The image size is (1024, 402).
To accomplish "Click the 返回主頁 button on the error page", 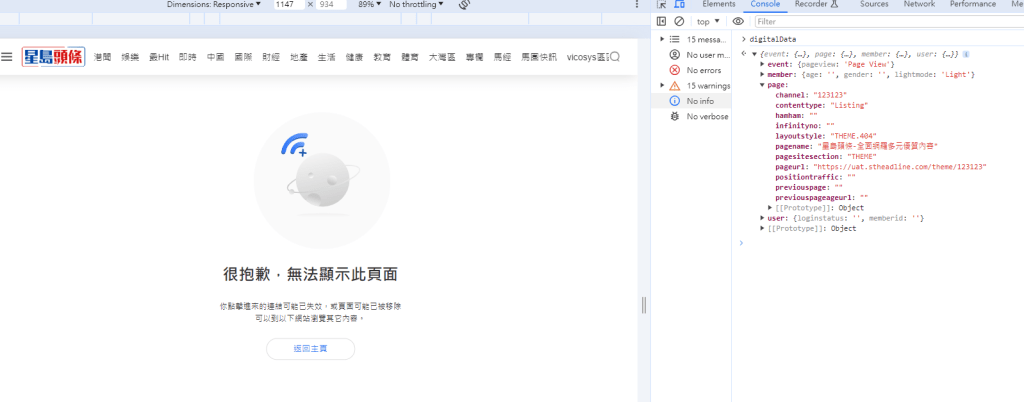I will (x=310, y=349).
